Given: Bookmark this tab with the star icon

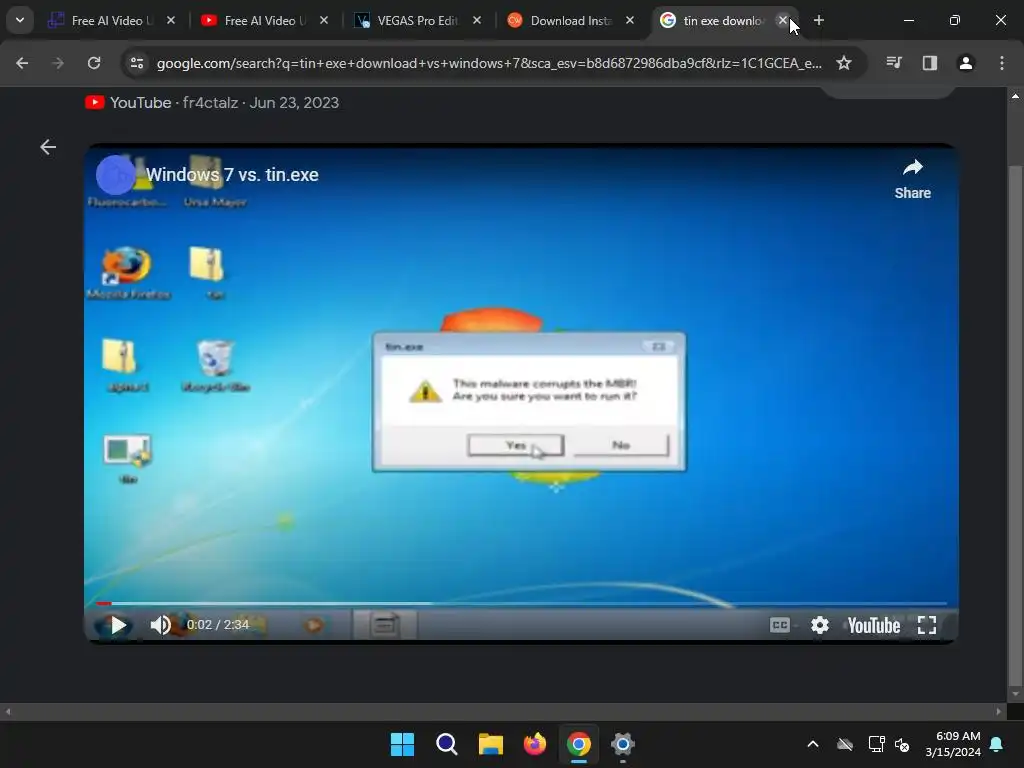Looking at the screenshot, I should 844,63.
